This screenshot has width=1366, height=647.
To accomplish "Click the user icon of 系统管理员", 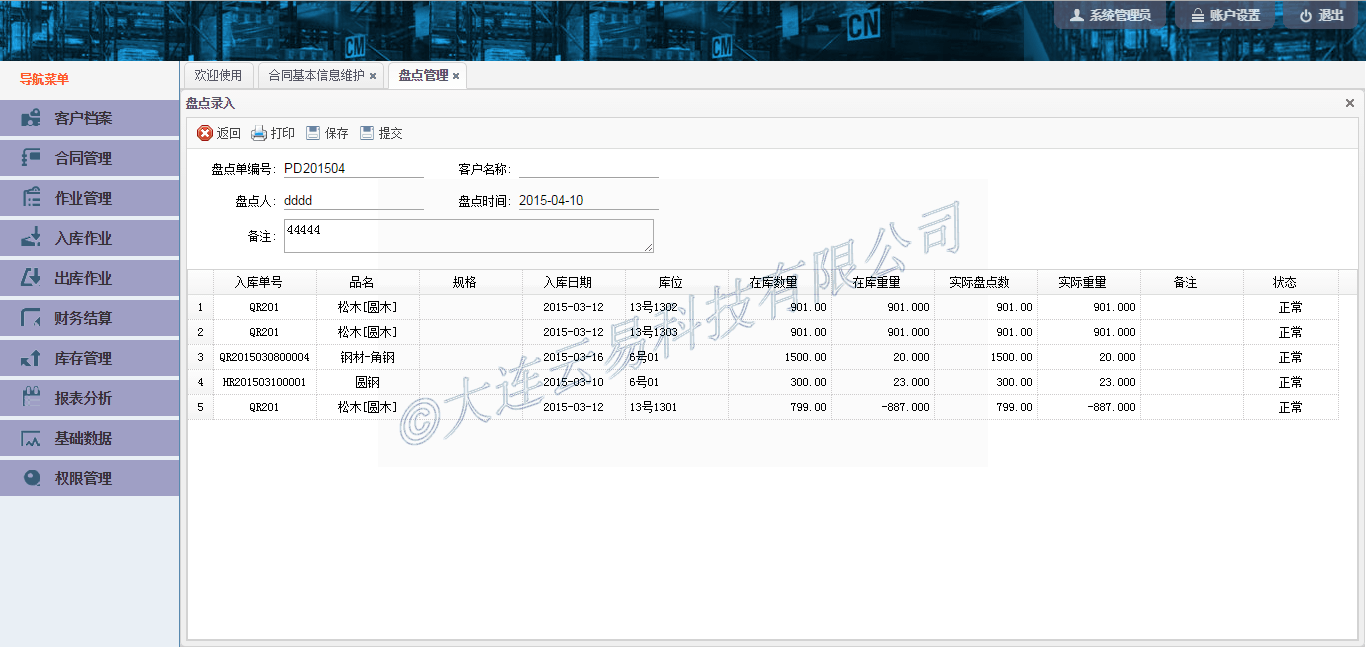I will point(1077,16).
